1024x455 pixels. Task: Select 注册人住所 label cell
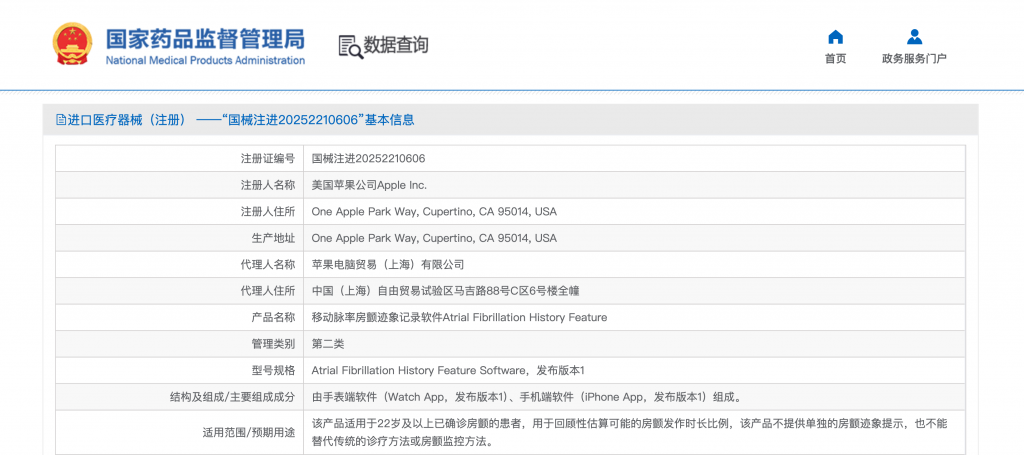pos(179,212)
